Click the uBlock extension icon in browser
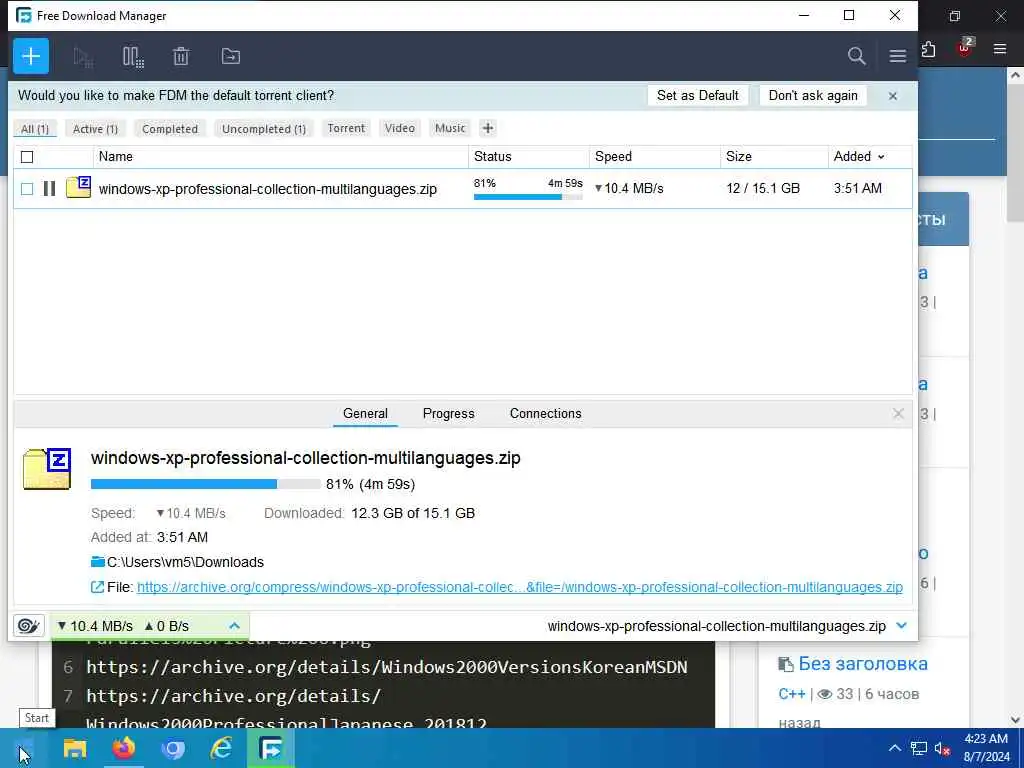Screen dimensions: 1024x768 coord(965,48)
